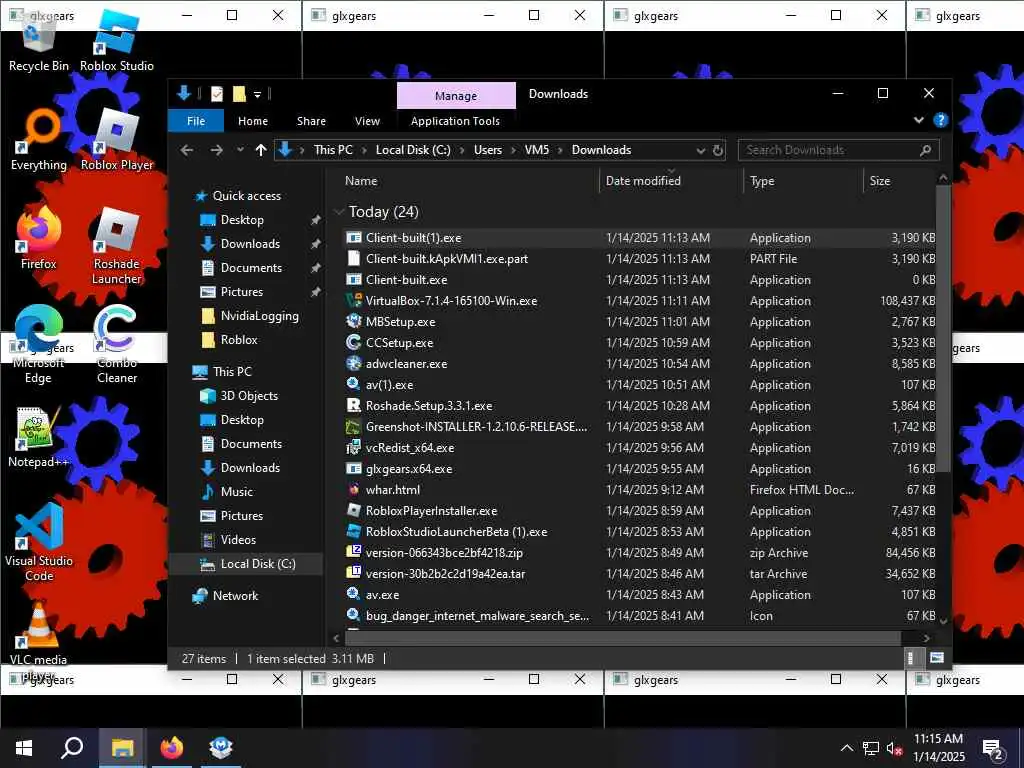Select CCSetup.exe file row

point(640,343)
